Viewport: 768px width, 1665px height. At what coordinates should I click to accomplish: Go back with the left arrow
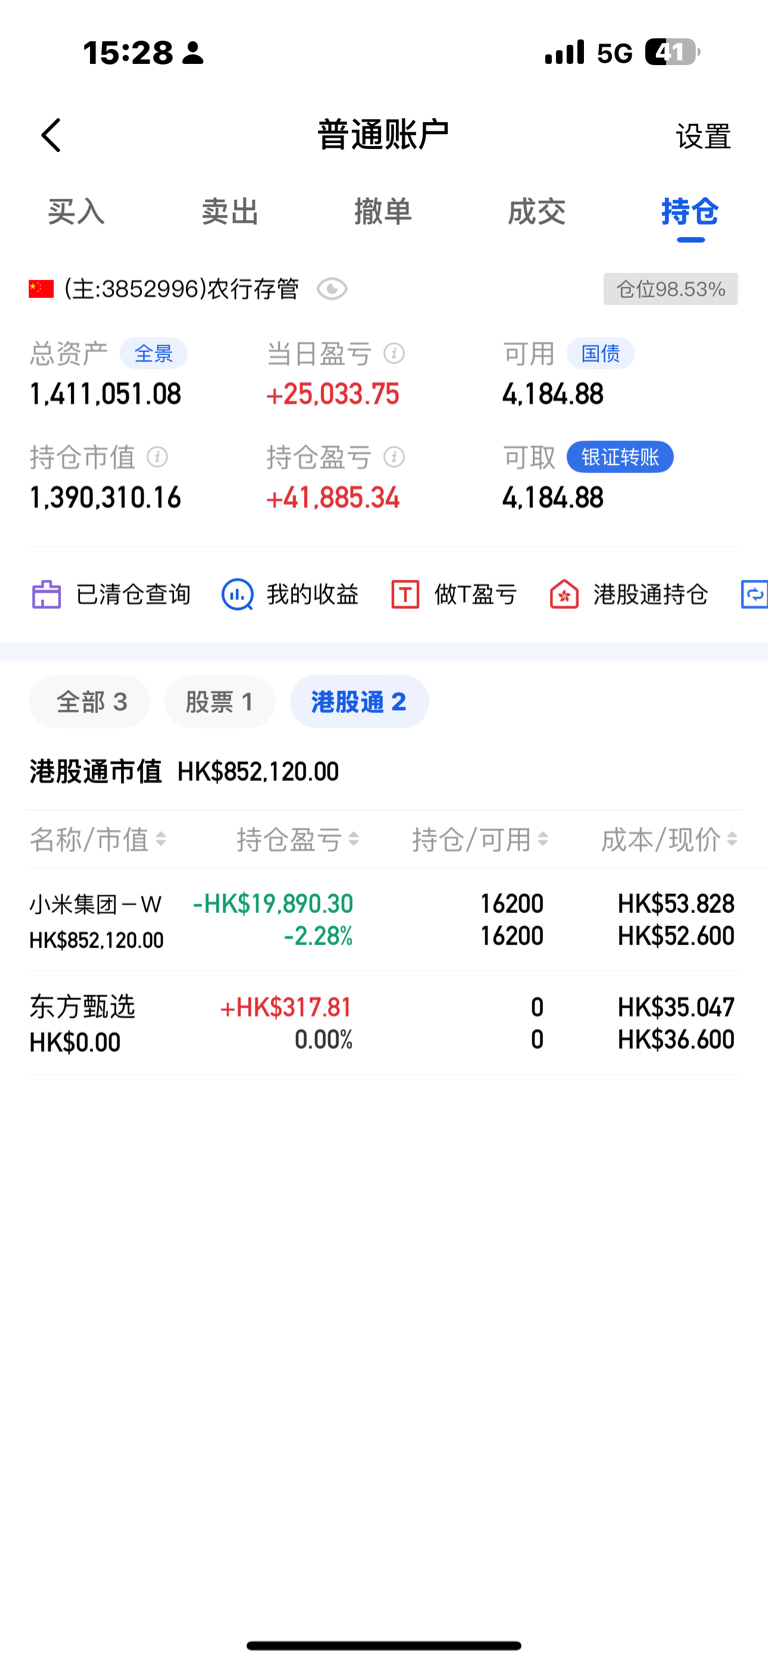click(x=51, y=135)
